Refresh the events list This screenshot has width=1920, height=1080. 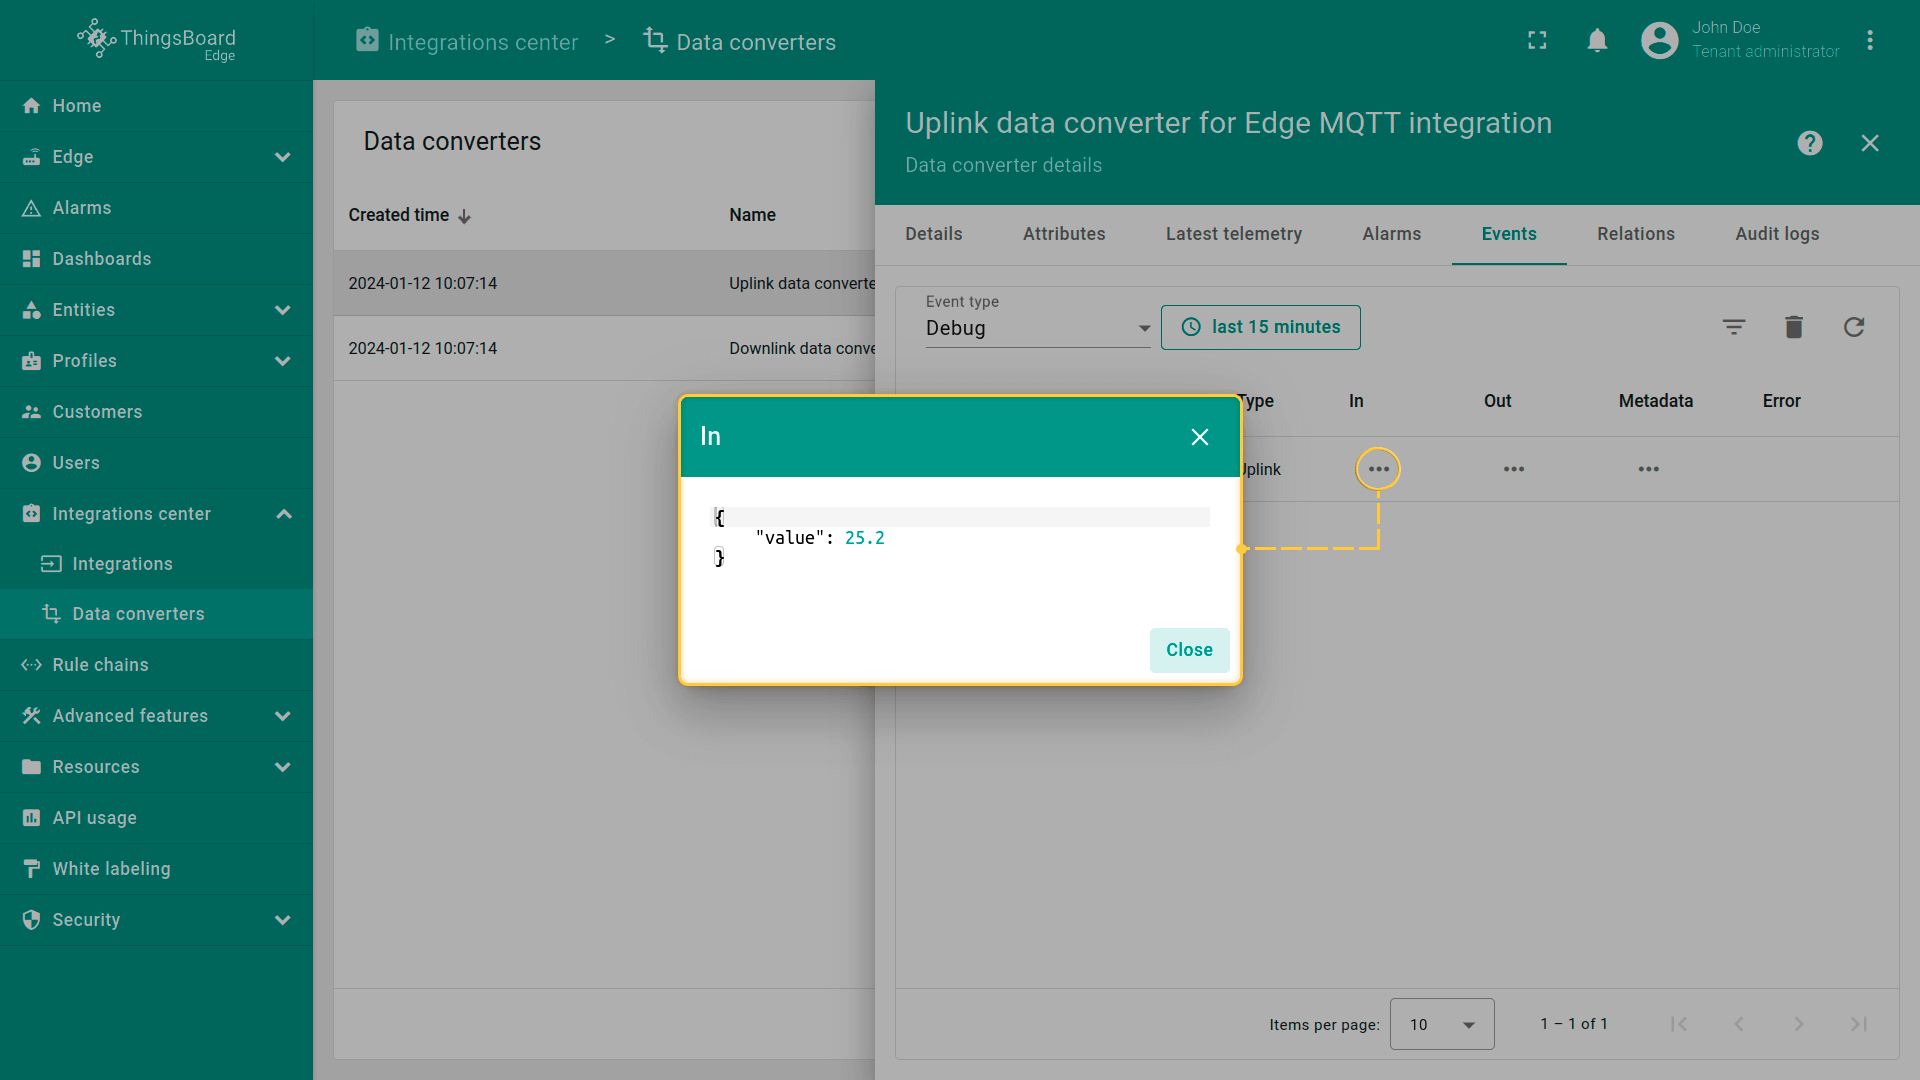tap(1853, 327)
